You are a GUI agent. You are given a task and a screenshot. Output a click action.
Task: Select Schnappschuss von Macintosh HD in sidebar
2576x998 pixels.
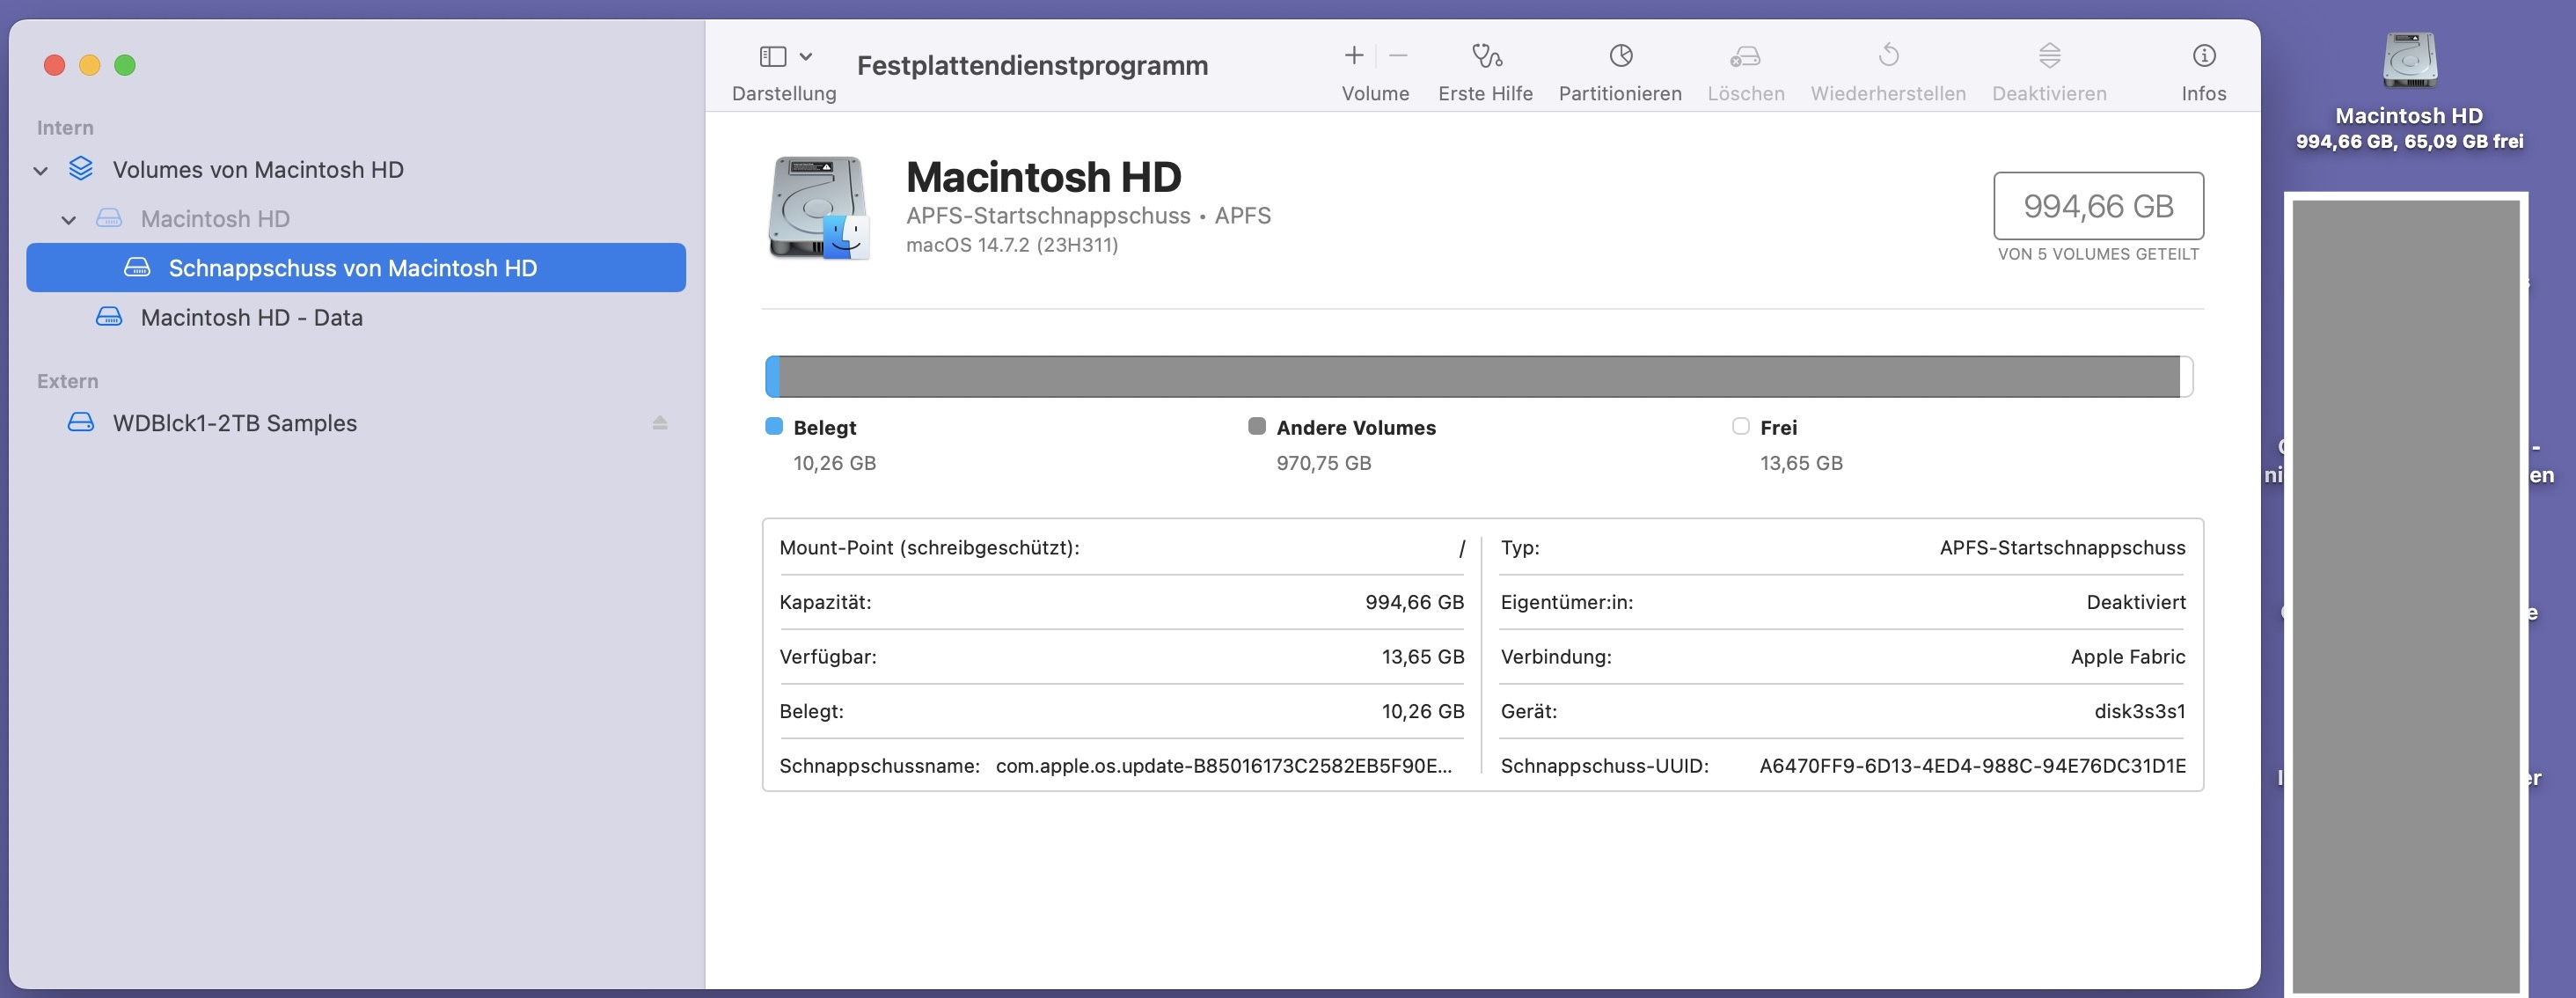[352, 268]
